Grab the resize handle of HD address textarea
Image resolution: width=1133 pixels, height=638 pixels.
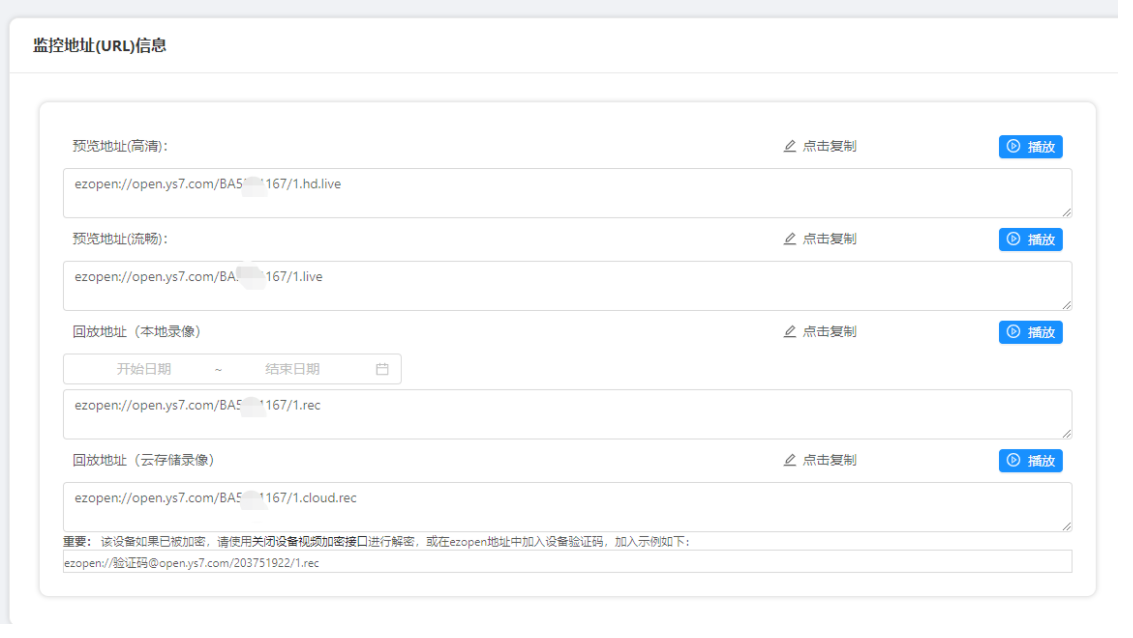click(1066, 212)
